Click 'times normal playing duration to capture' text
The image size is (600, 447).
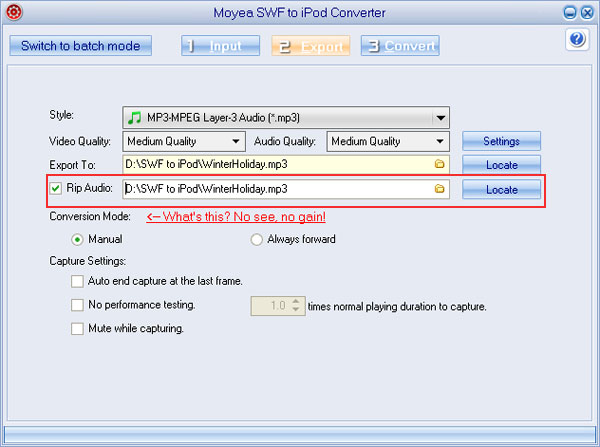tap(397, 307)
